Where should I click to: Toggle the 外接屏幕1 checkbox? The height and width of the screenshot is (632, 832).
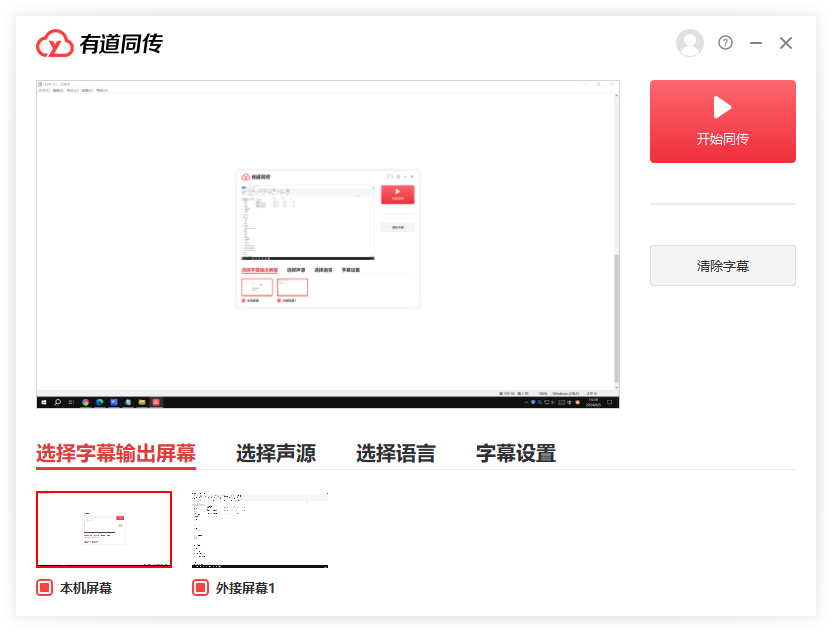click(201, 587)
